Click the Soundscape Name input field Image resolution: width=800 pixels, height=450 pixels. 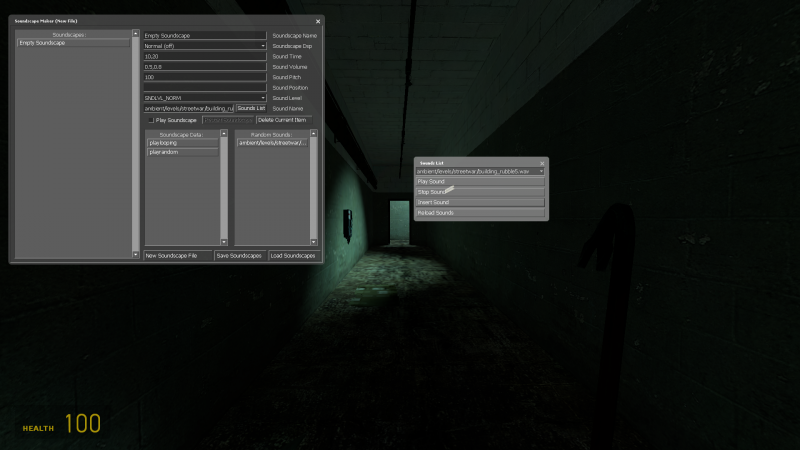tap(205, 36)
